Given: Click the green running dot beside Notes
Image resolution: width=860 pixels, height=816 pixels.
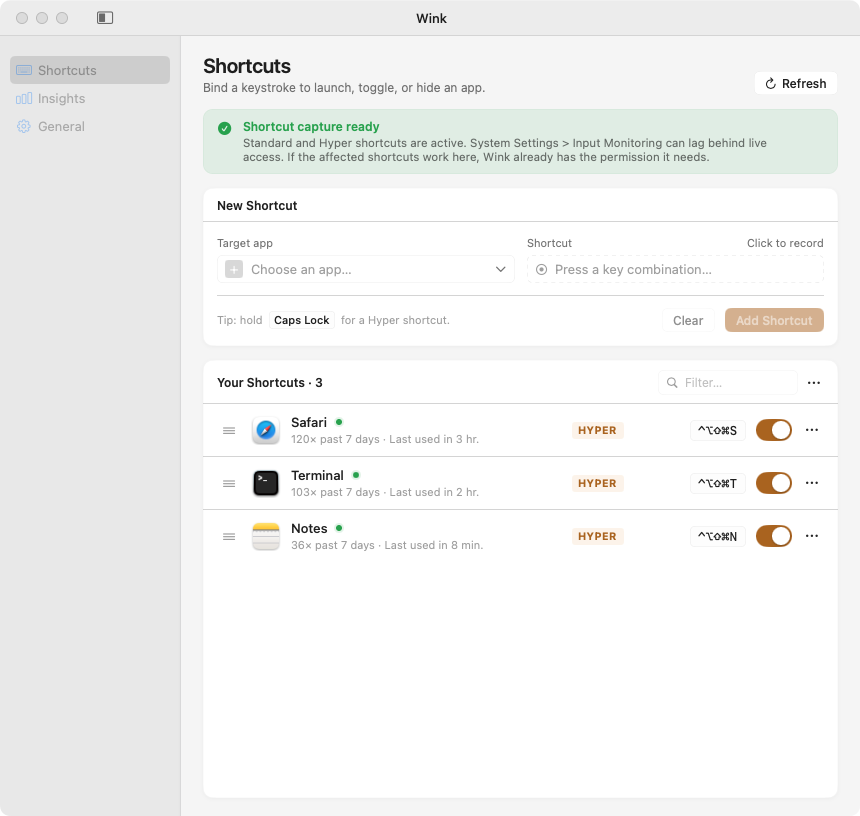Looking at the screenshot, I should (x=339, y=528).
